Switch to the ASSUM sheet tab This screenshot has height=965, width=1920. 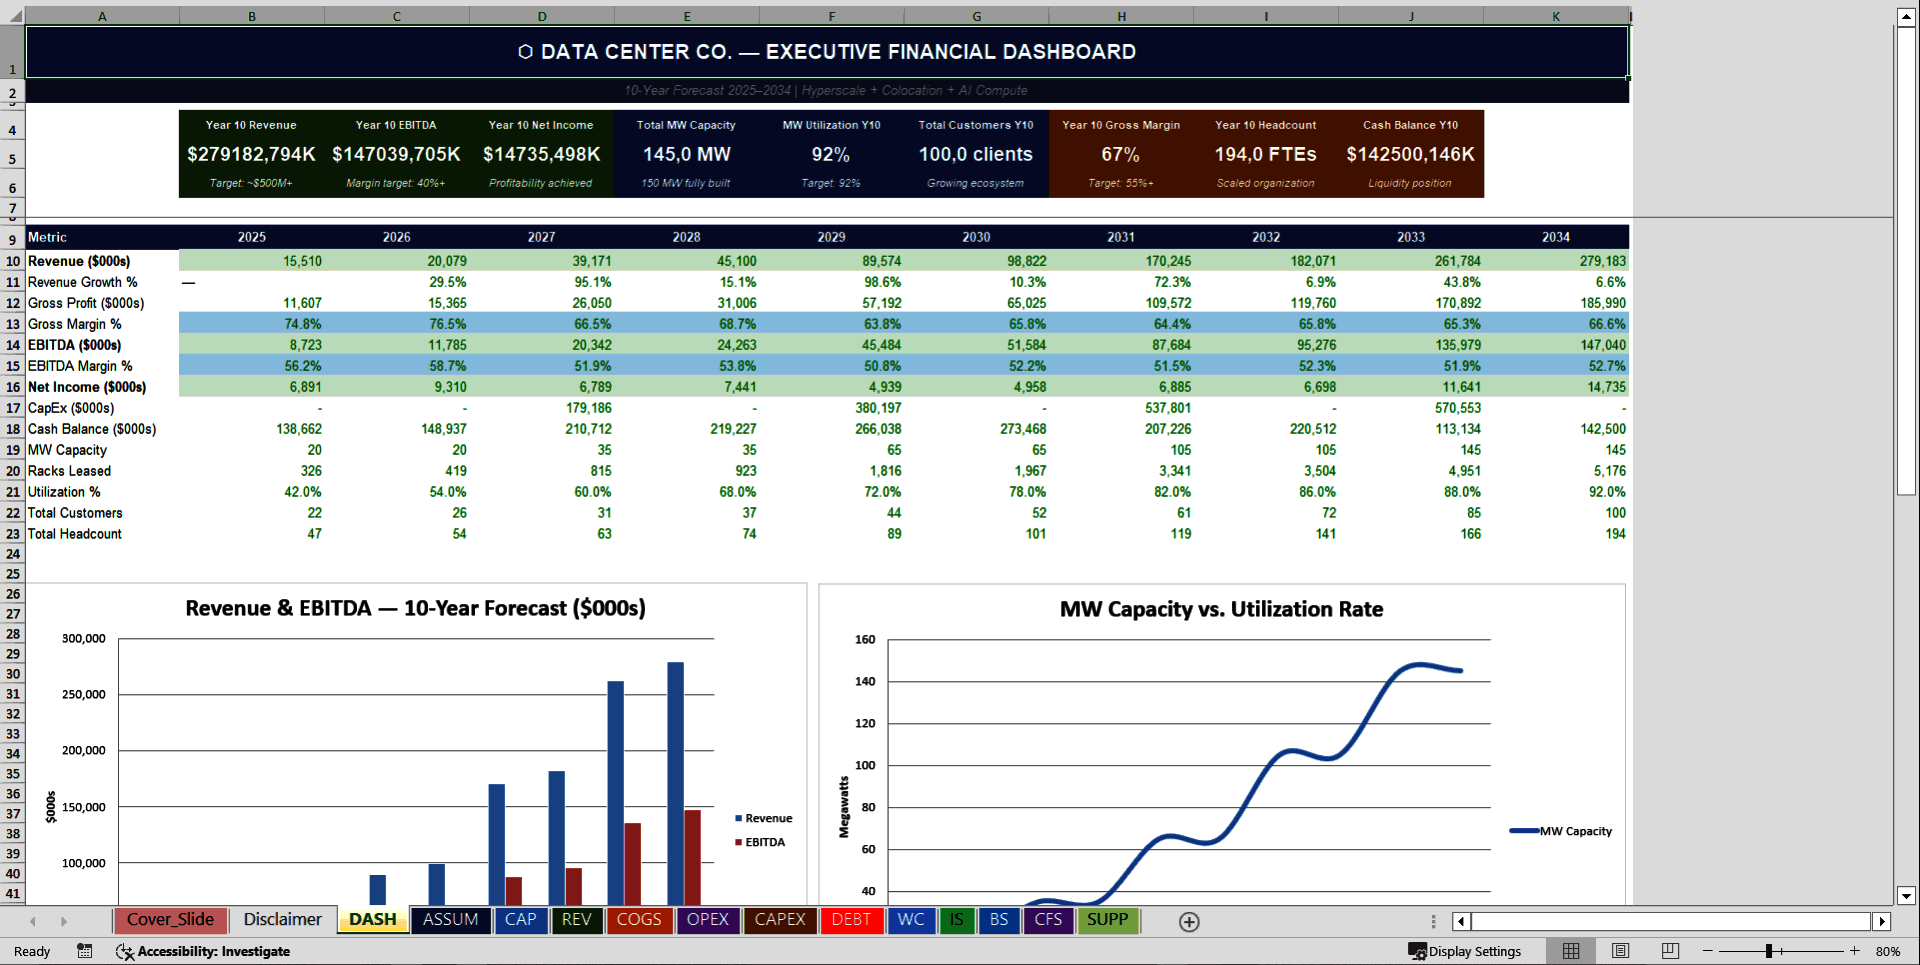(450, 920)
